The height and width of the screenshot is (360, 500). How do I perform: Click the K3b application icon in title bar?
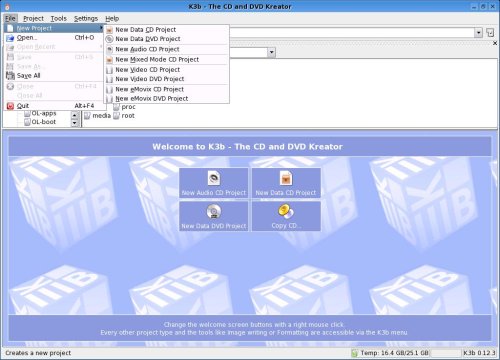tap(7, 7)
